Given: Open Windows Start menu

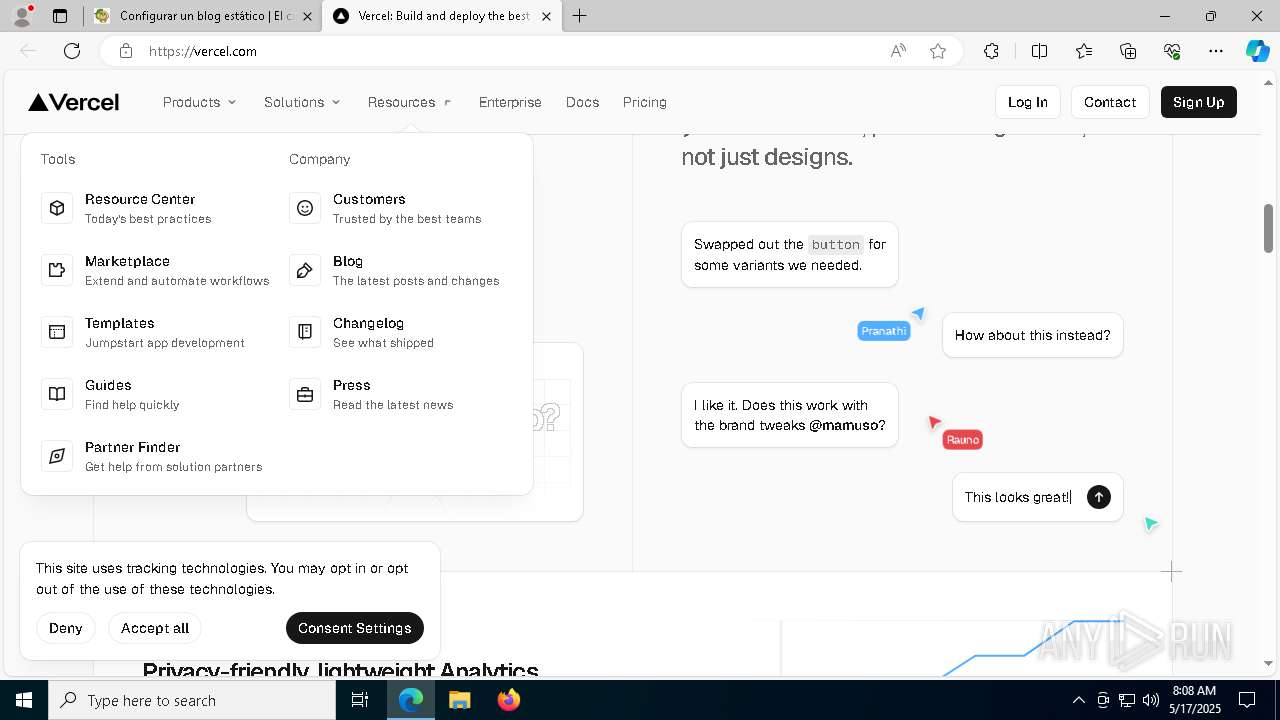Looking at the screenshot, I should [24, 700].
